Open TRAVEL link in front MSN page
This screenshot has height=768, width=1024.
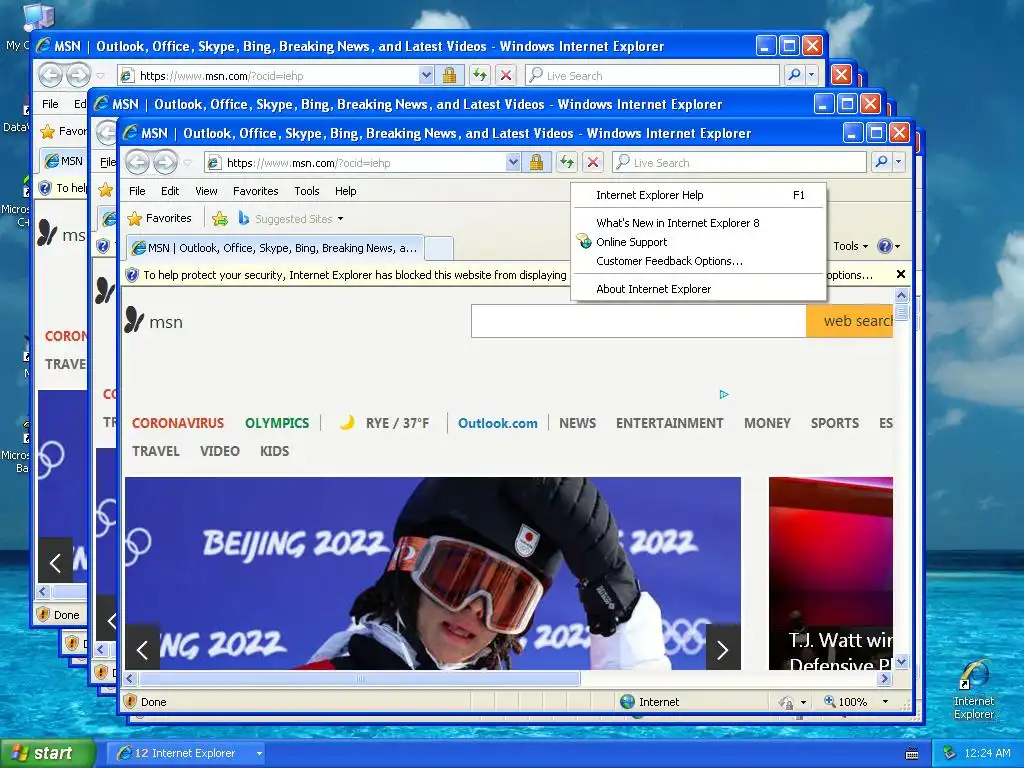click(x=155, y=451)
